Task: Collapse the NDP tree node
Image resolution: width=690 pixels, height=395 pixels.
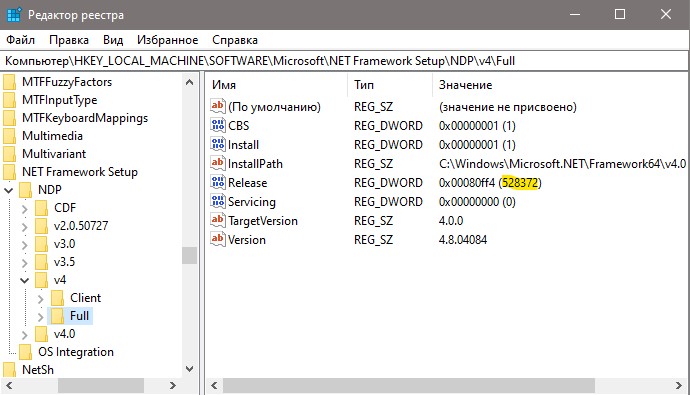Action: point(8,191)
